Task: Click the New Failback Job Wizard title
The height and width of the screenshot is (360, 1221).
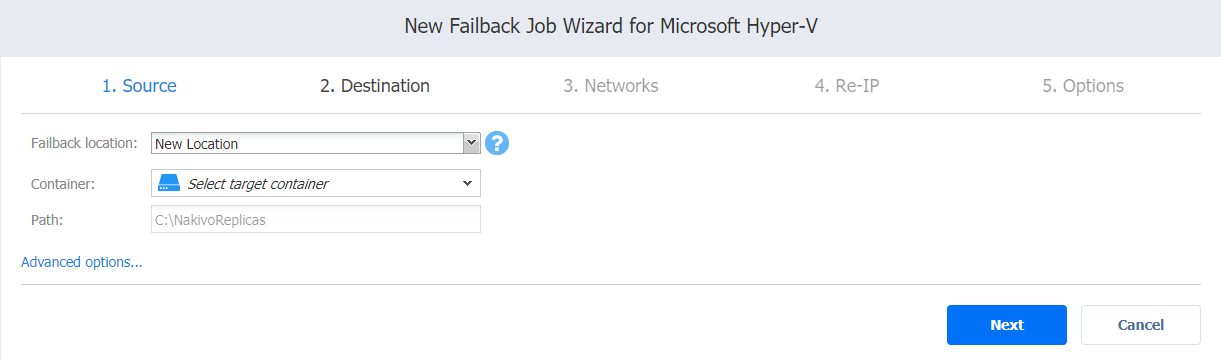Action: pos(610,27)
